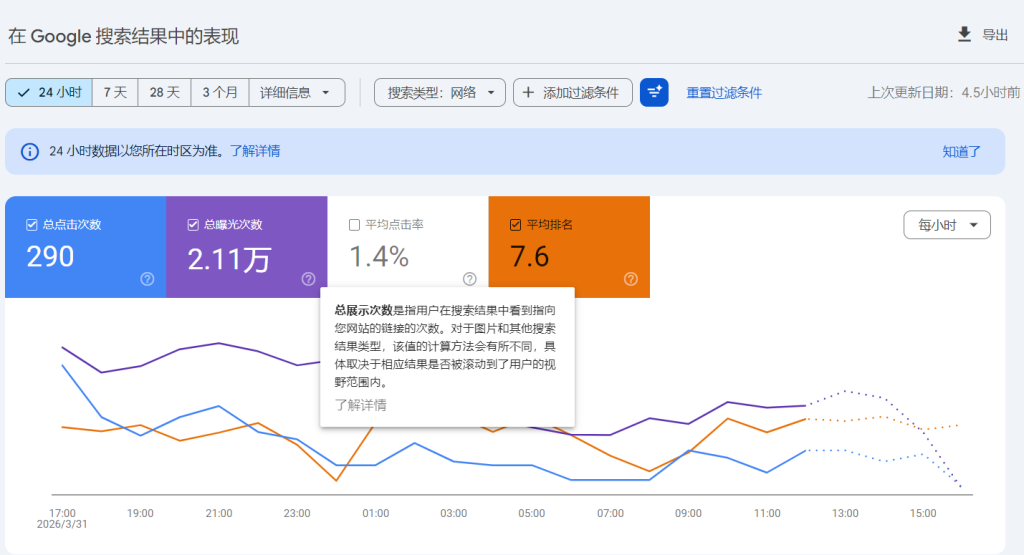The image size is (1024, 555).
Task: Click the 09:00 axis label
Action: (x=688, y=513)
